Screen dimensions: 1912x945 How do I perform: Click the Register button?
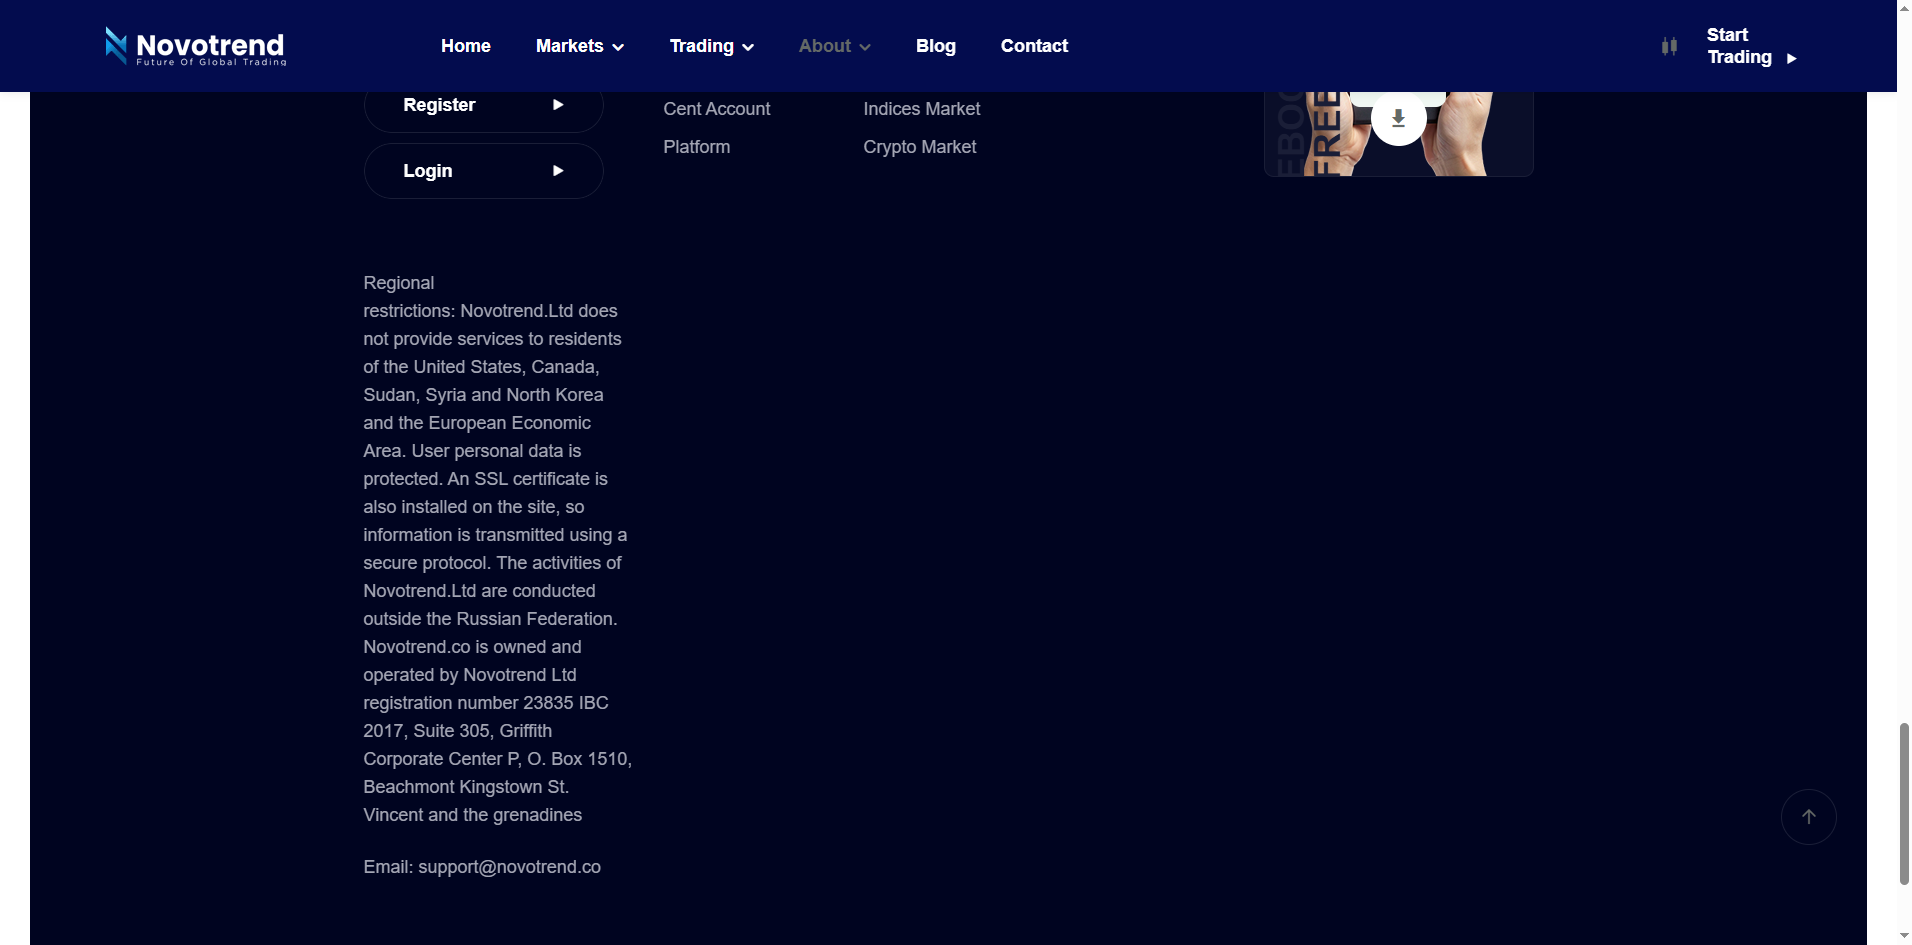pyautogui.click(x=484, y=105)
